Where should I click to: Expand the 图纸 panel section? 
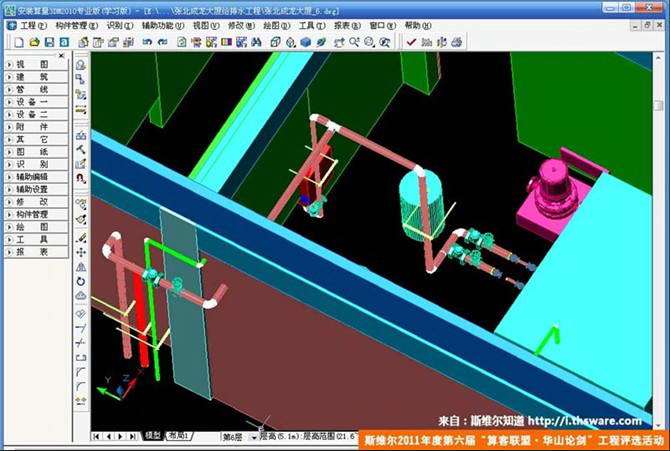pos(36,152)
